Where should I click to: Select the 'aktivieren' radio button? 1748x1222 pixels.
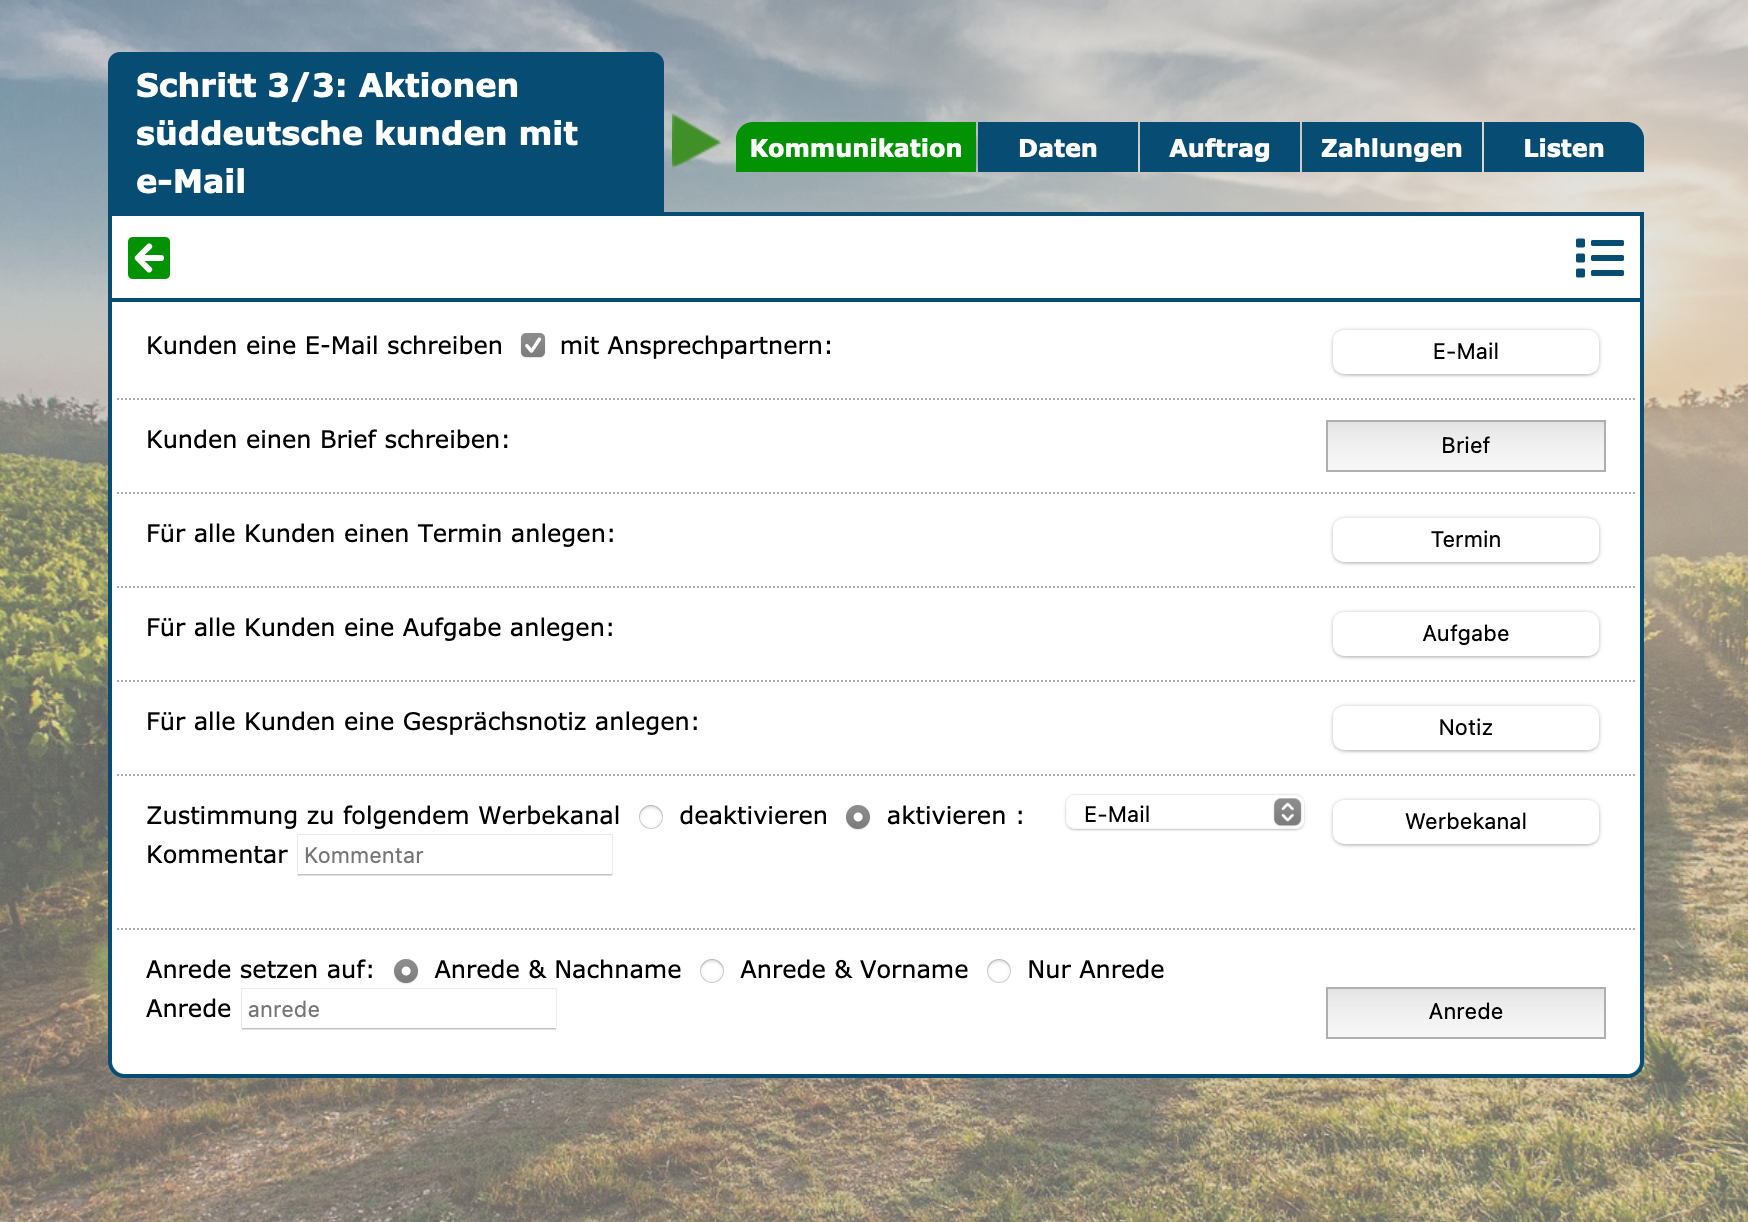858,817
